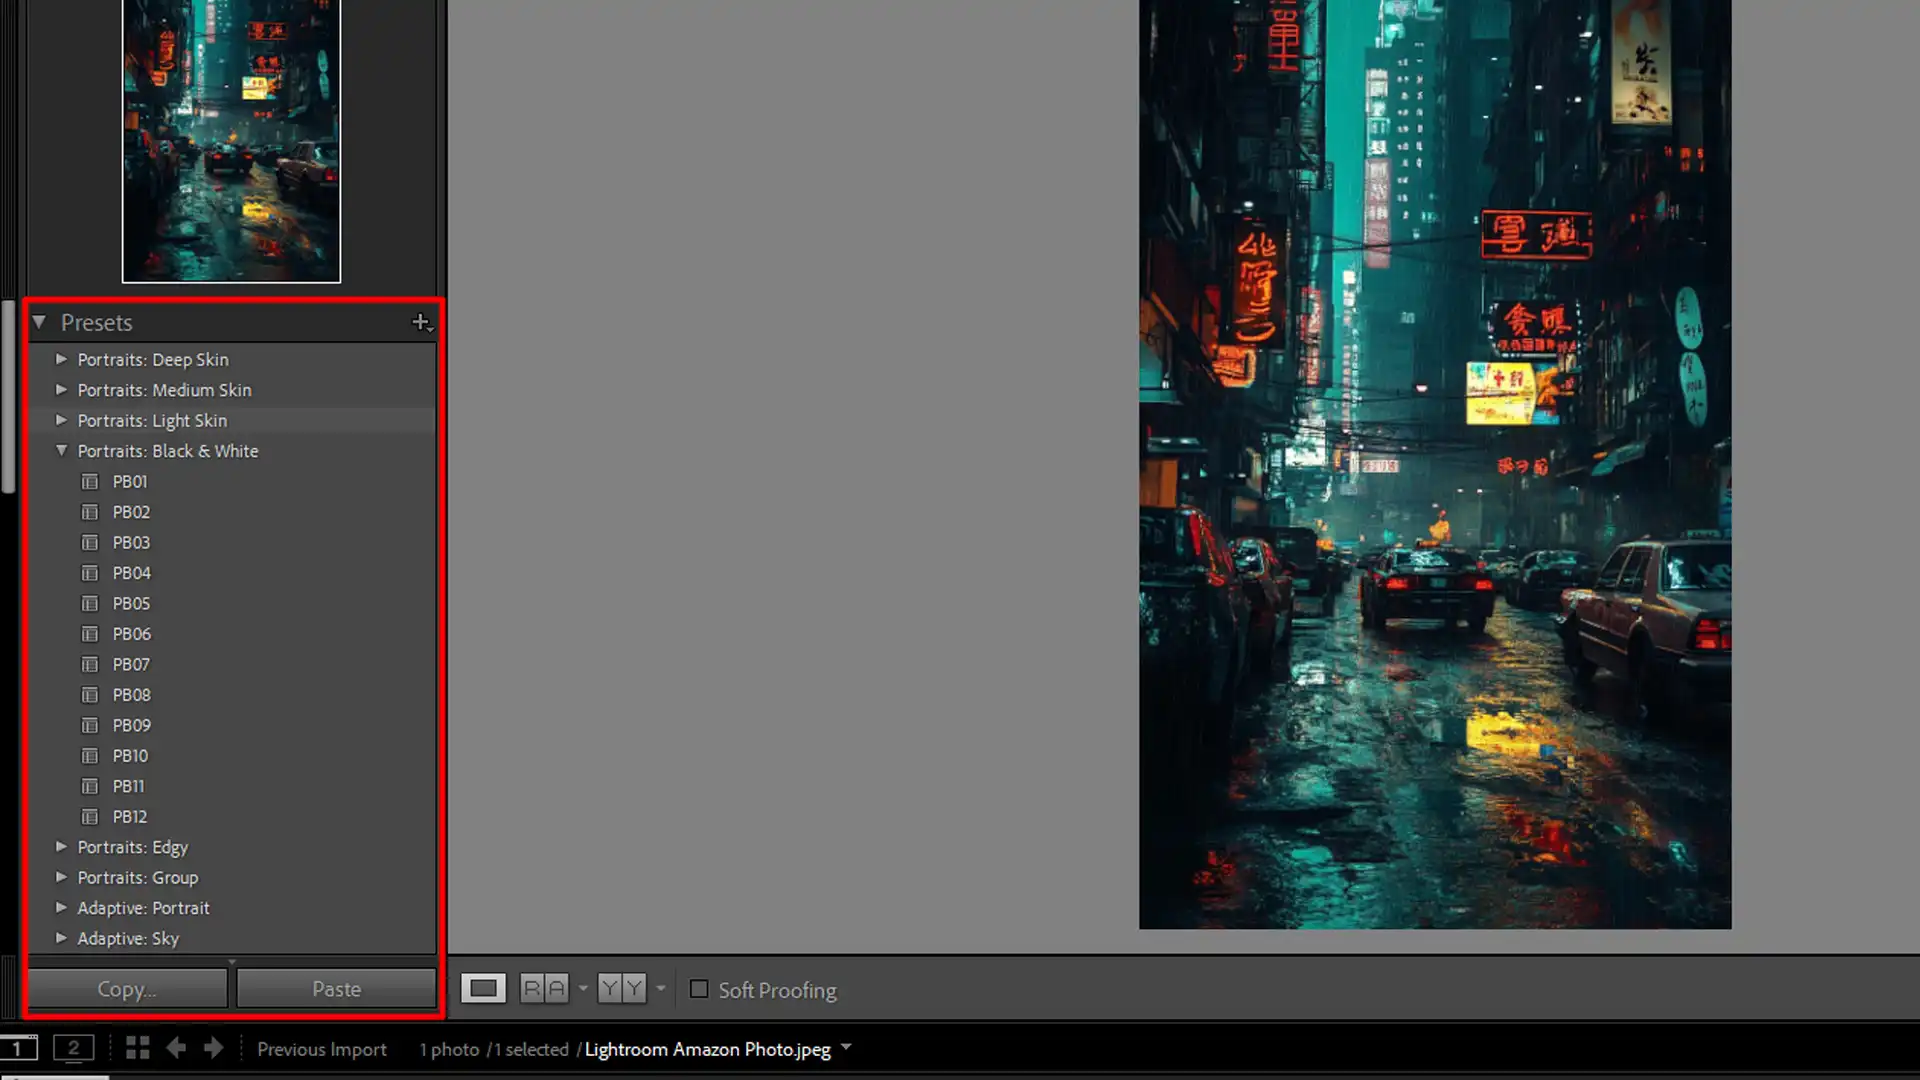Click the PB04 preset icon
Viewport: 1920px width, 1080px height.
point(90,573)
